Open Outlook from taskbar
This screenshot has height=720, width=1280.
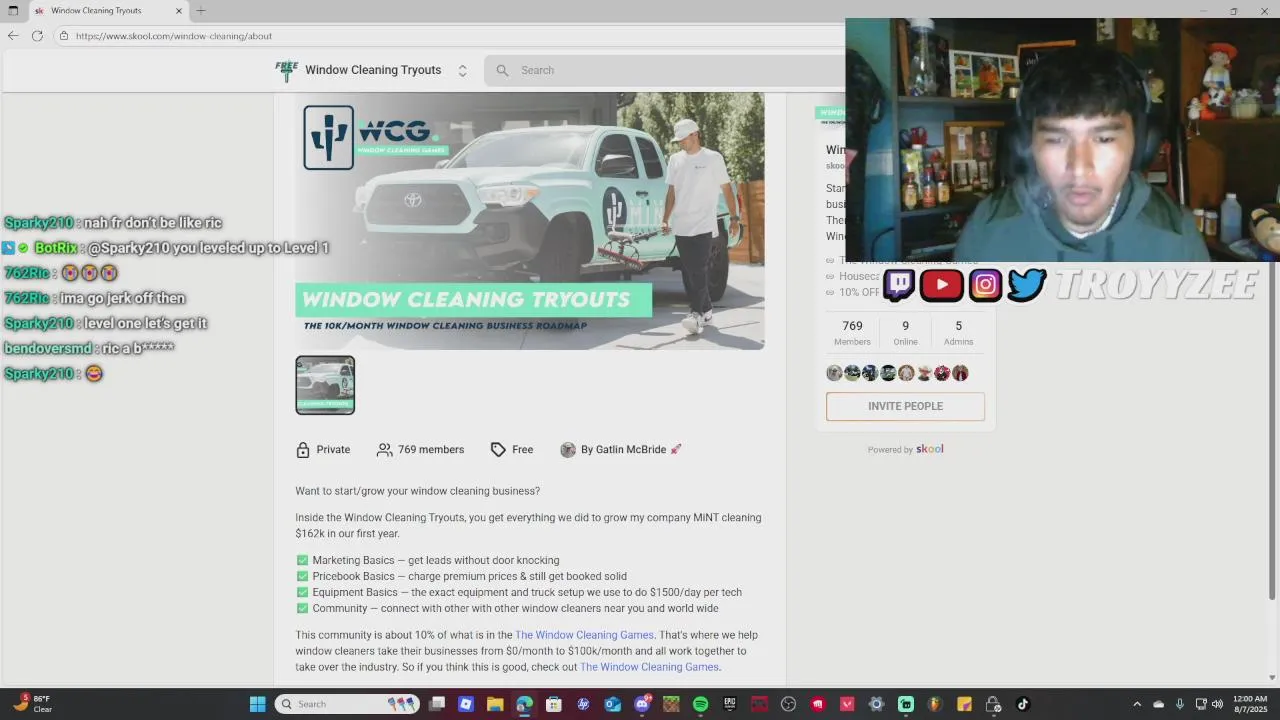click(x=612, y=704)
